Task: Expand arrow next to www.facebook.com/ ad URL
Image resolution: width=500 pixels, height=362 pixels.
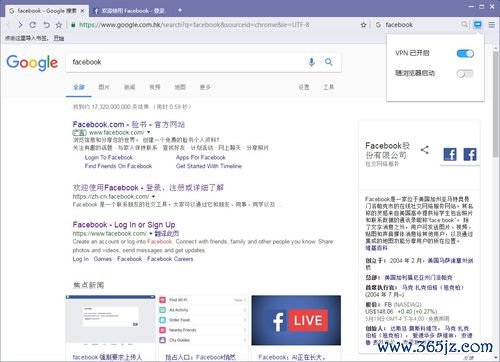Action: point(149,133)
